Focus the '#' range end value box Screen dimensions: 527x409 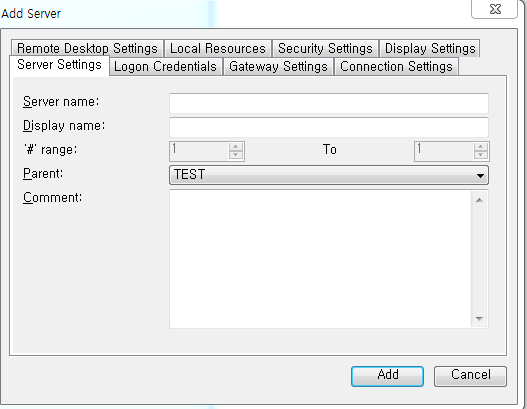coord(444,151)
